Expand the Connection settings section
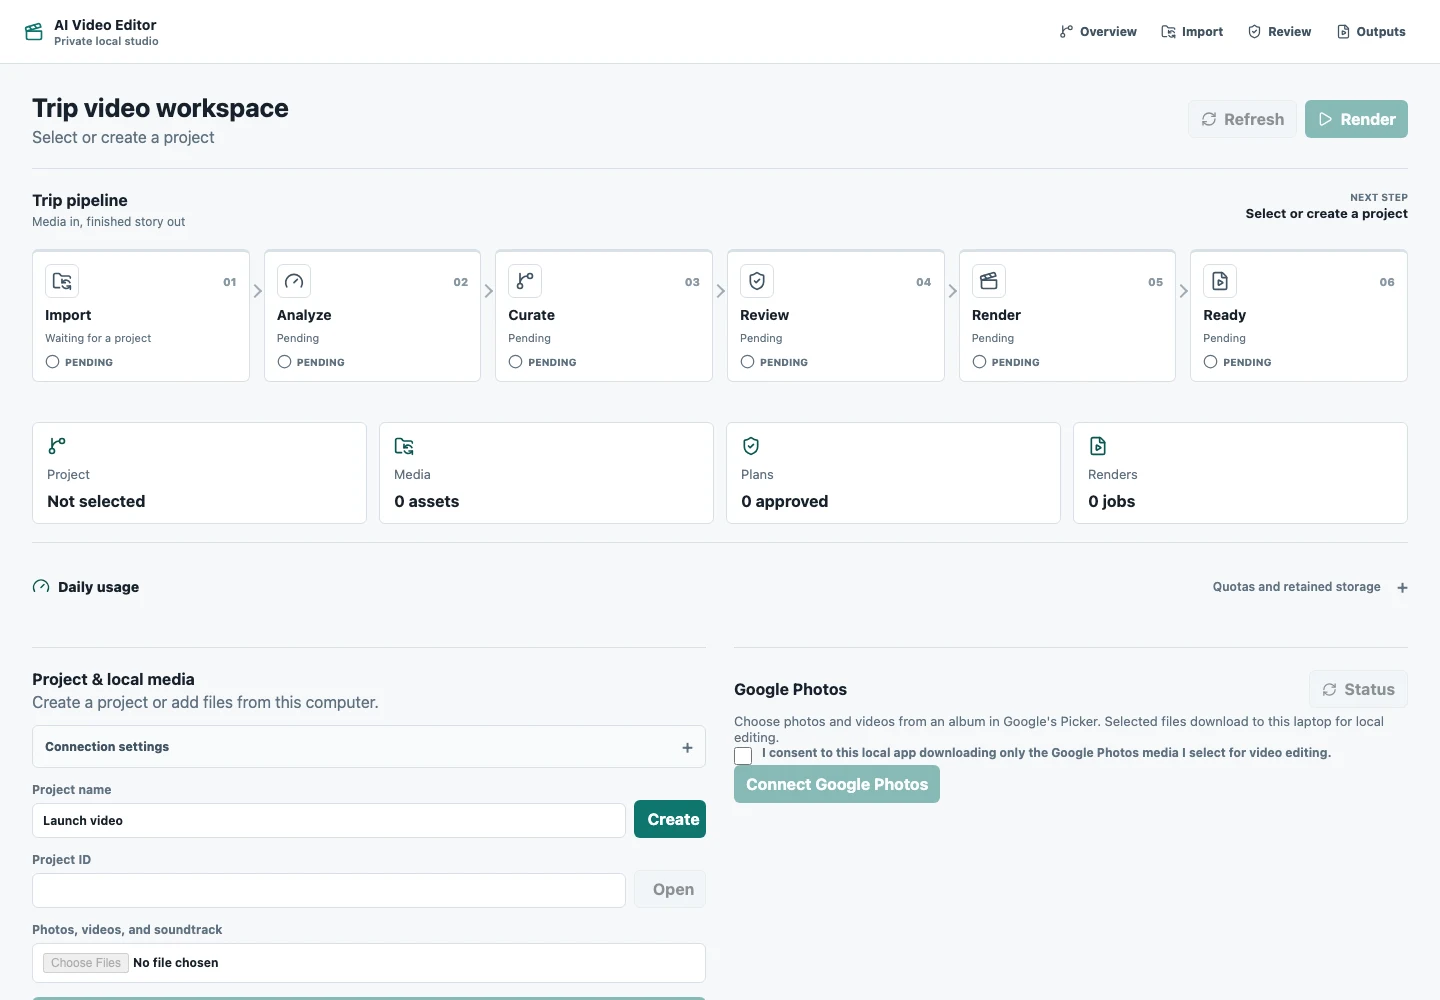The width and height of the screenshot is (1440, 1000). click(369, 747)
